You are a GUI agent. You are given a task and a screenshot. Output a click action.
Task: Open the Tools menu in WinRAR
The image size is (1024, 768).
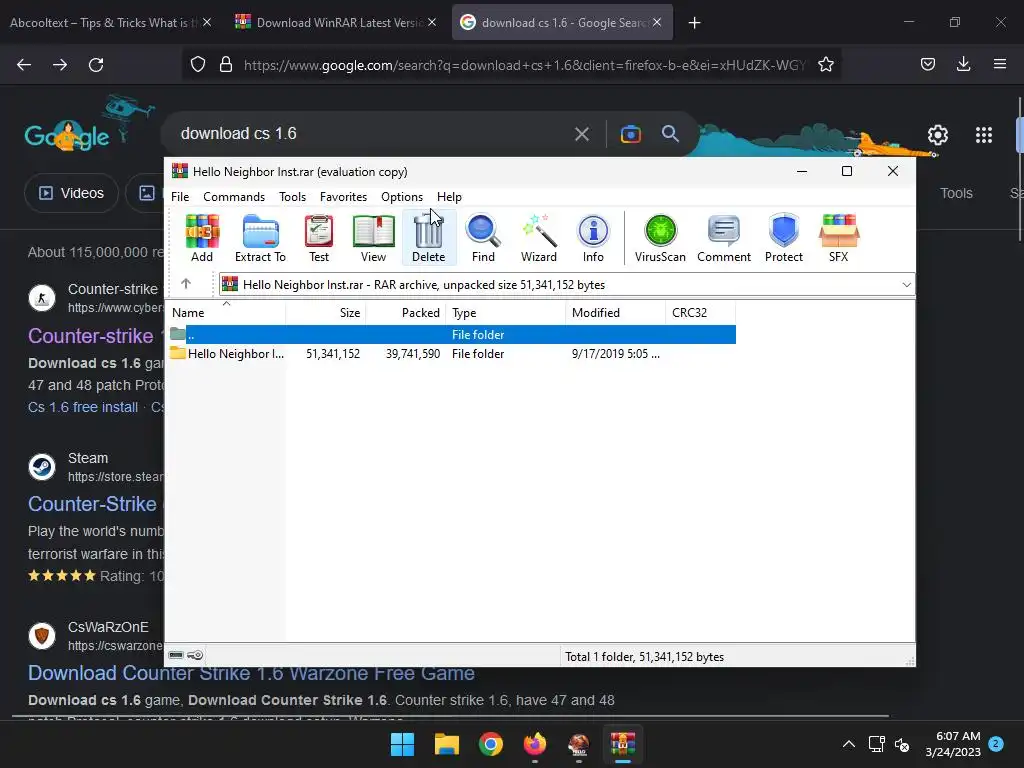pos(292,197)
